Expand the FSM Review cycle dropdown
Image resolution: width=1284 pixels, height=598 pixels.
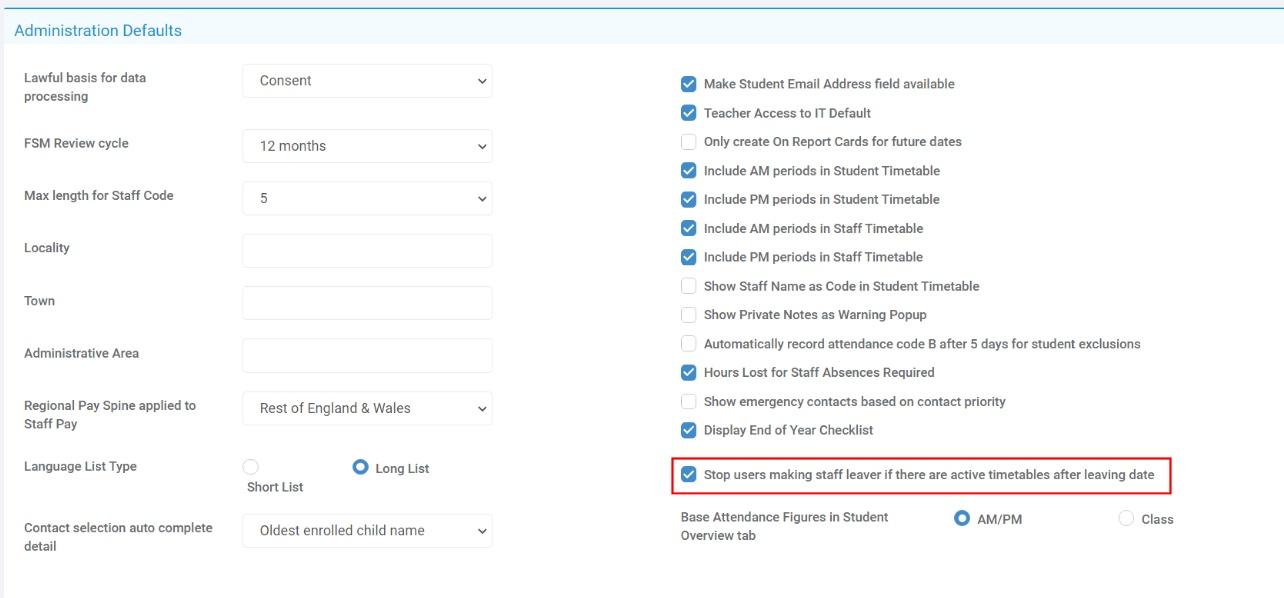(367, 146)
